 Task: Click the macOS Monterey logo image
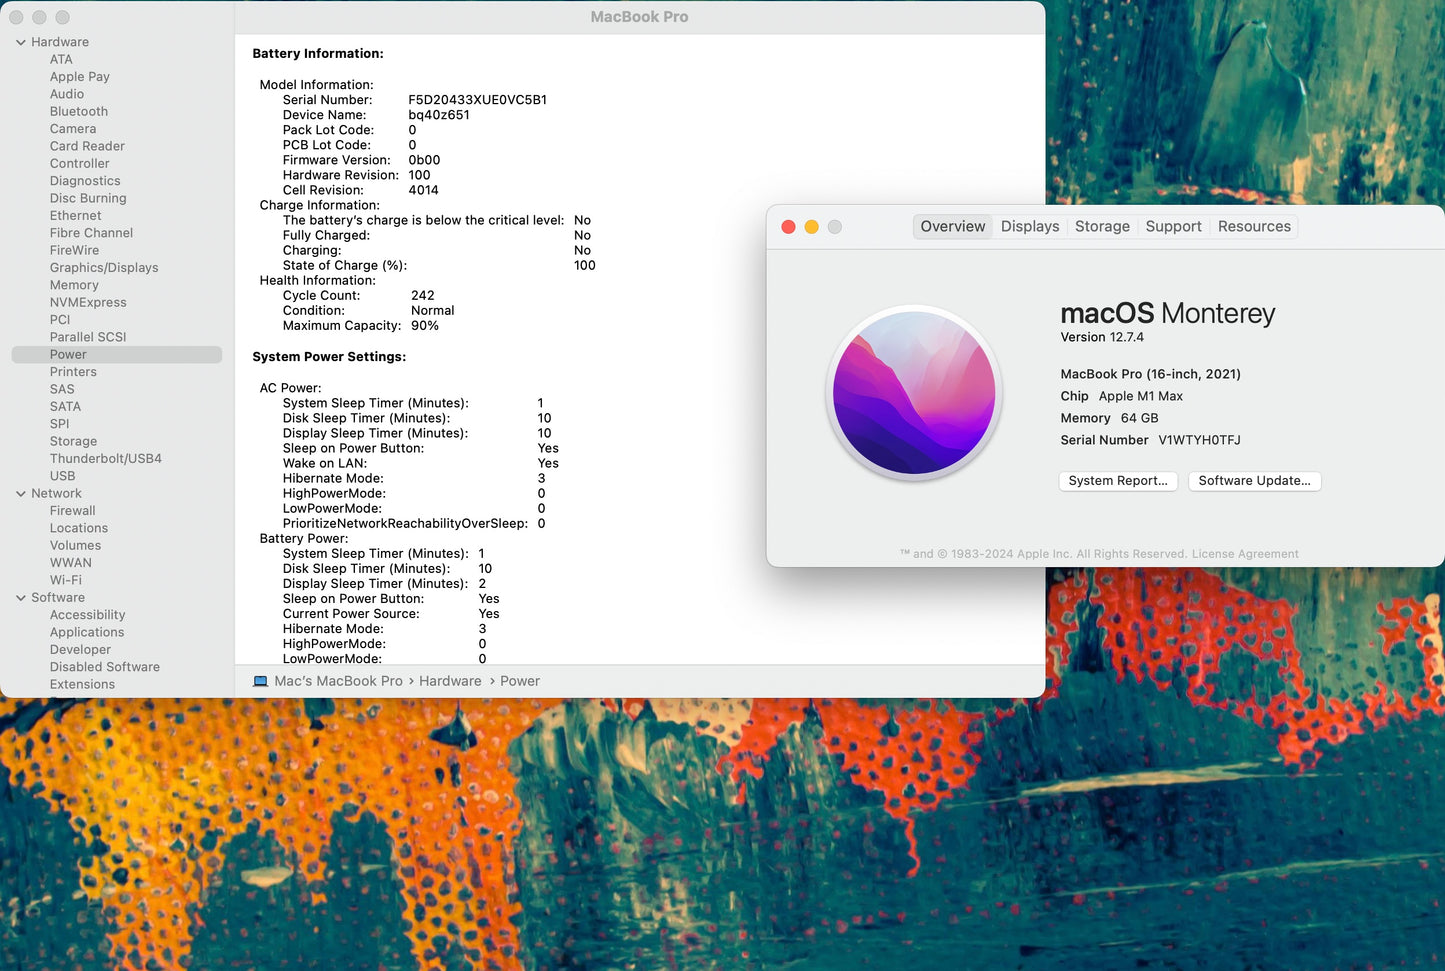tap(914, 392)
